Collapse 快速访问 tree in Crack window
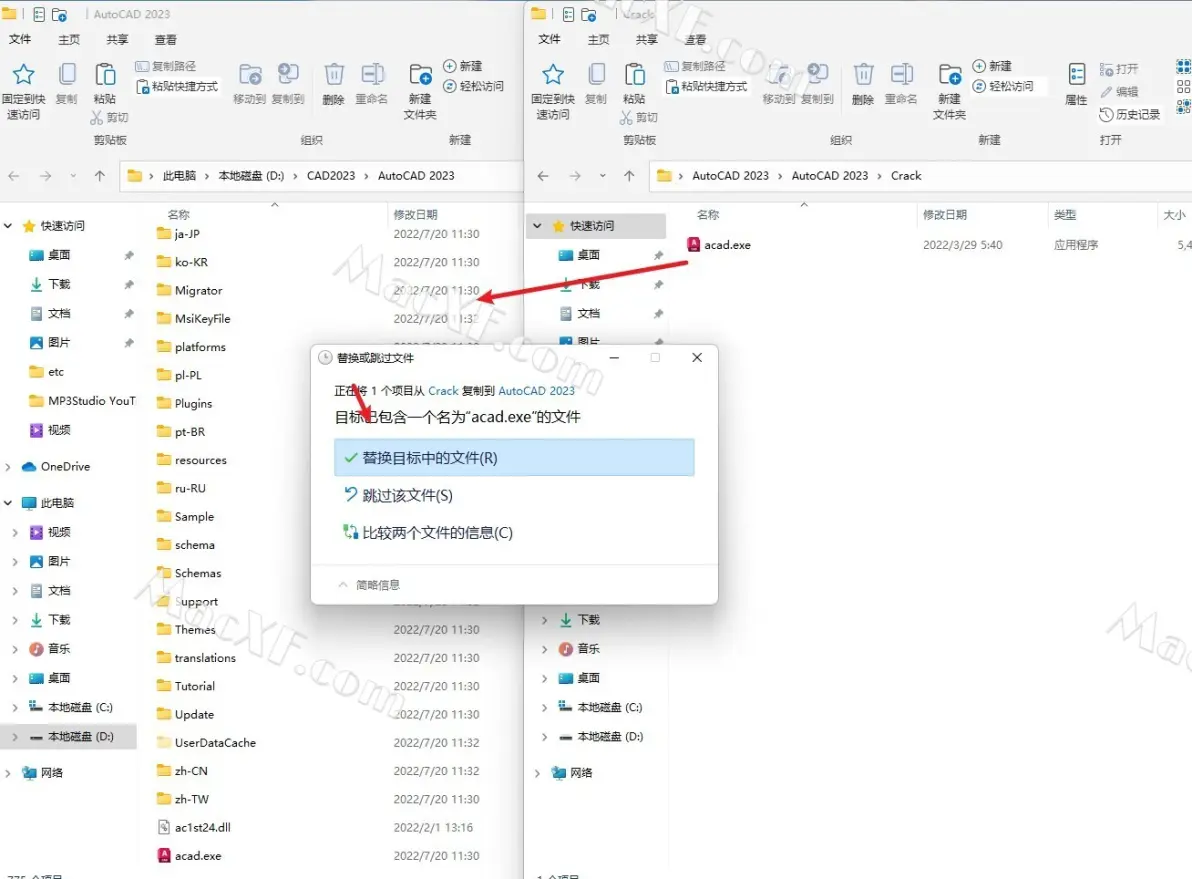The width and height of the screenshot is (1192, 879). [537, 226]
